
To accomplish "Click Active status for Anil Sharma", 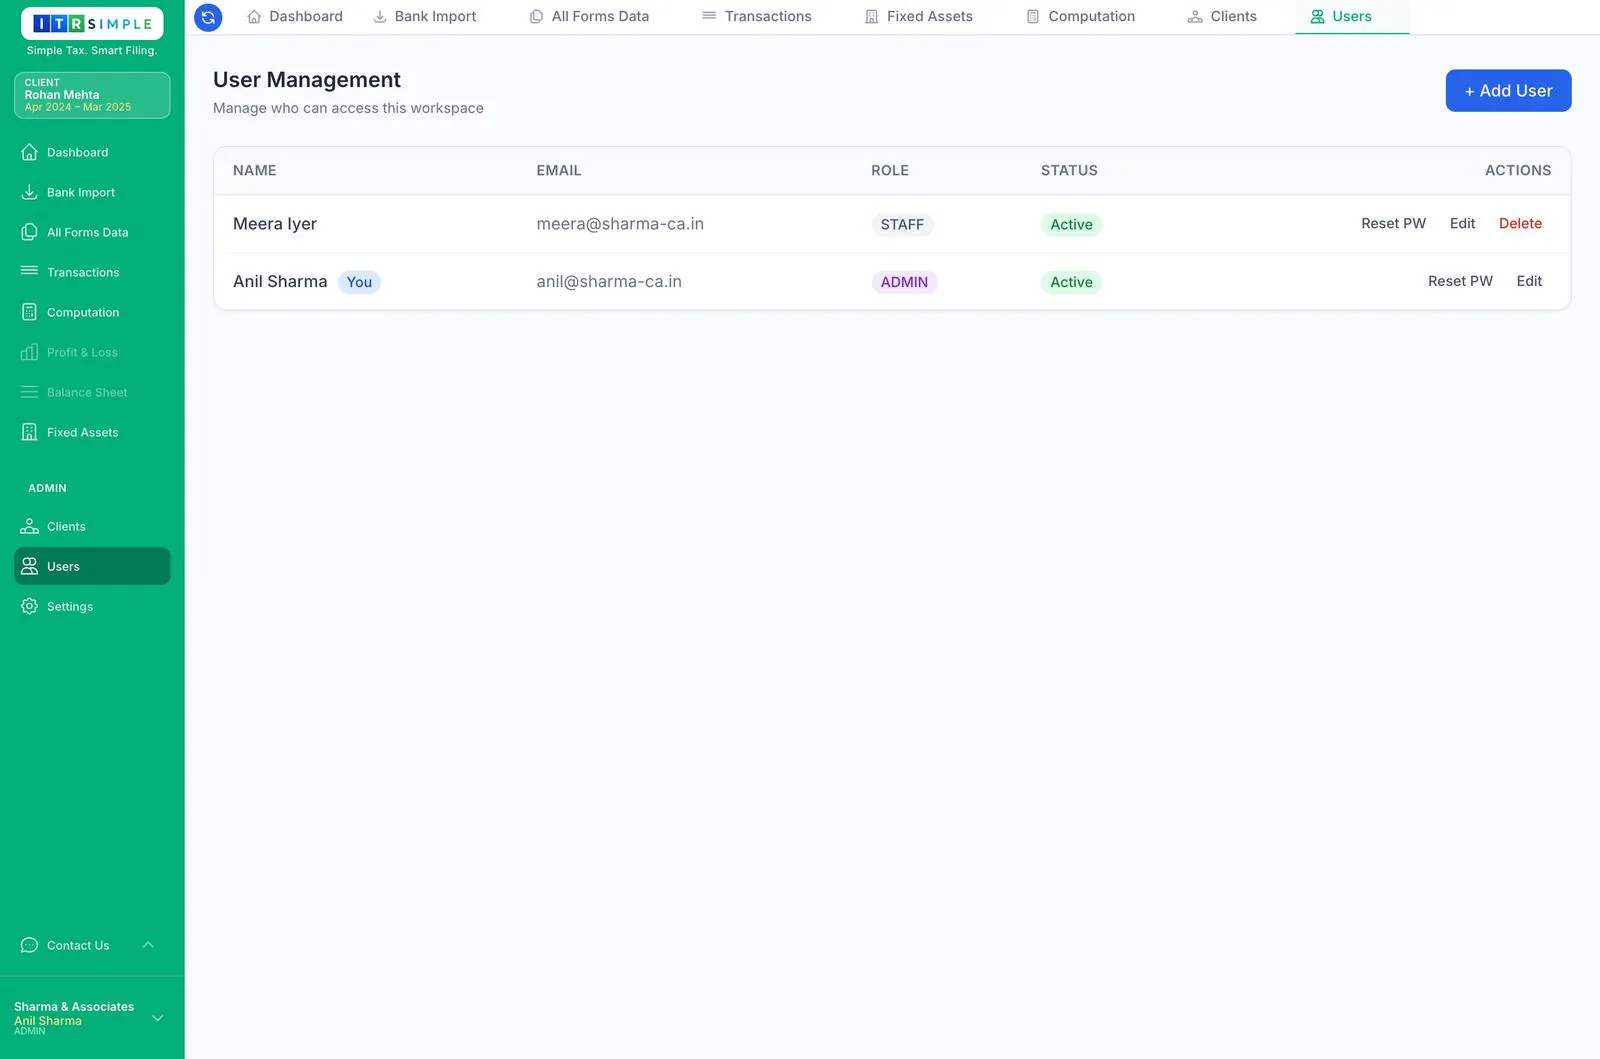I will (1071, 282).
